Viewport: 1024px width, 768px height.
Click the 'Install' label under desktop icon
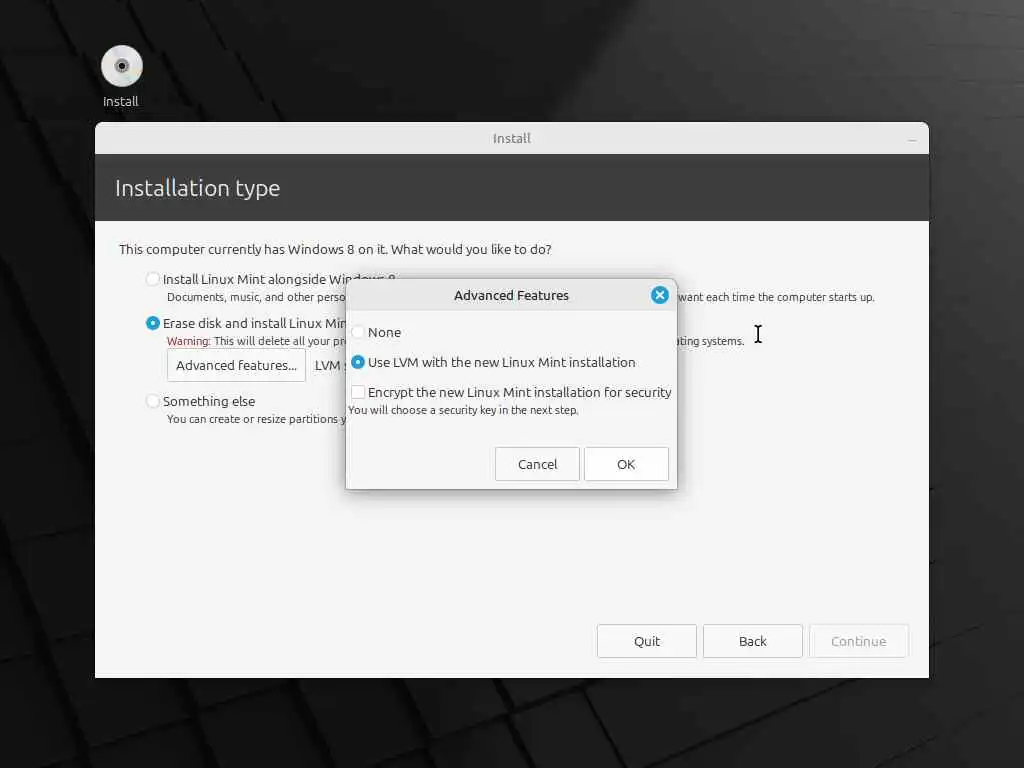121,101
